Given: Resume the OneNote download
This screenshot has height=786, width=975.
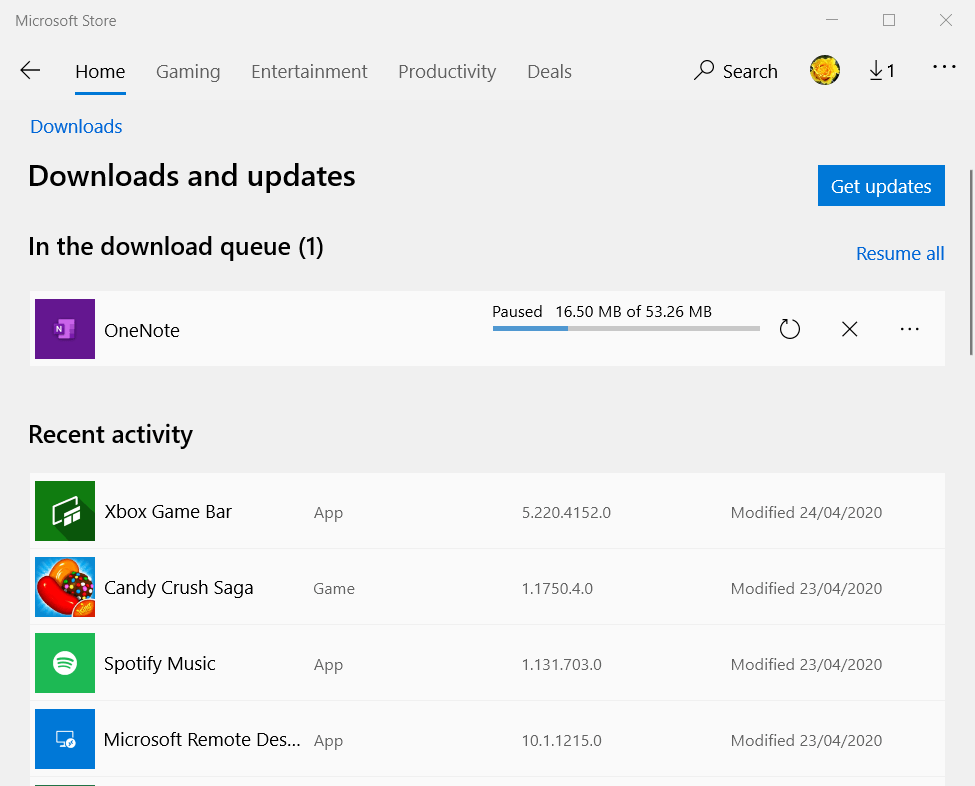Looking at the screenshot, I should pyautogui.click(x=790, y=329).
